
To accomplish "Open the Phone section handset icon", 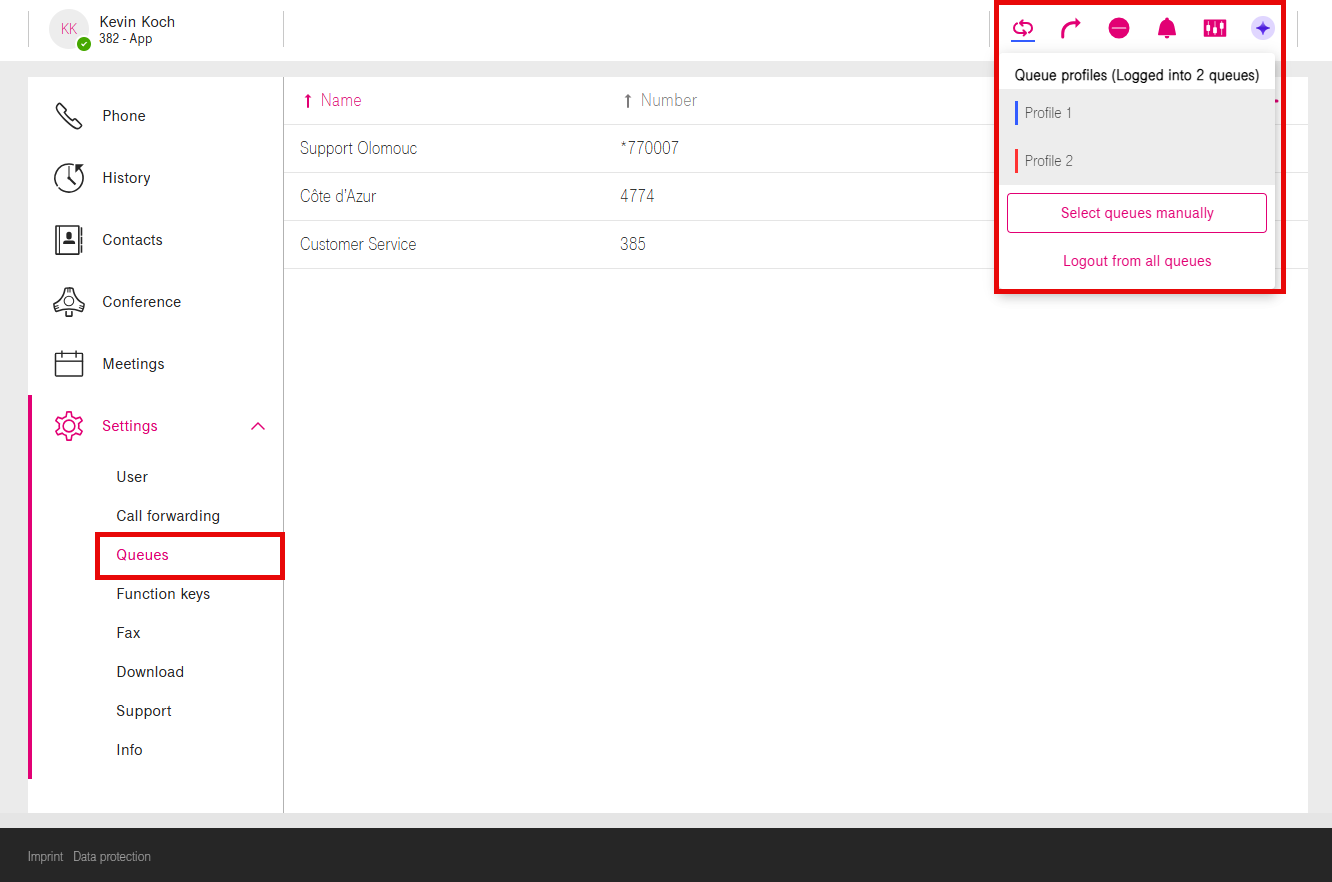I will point(69,116).
